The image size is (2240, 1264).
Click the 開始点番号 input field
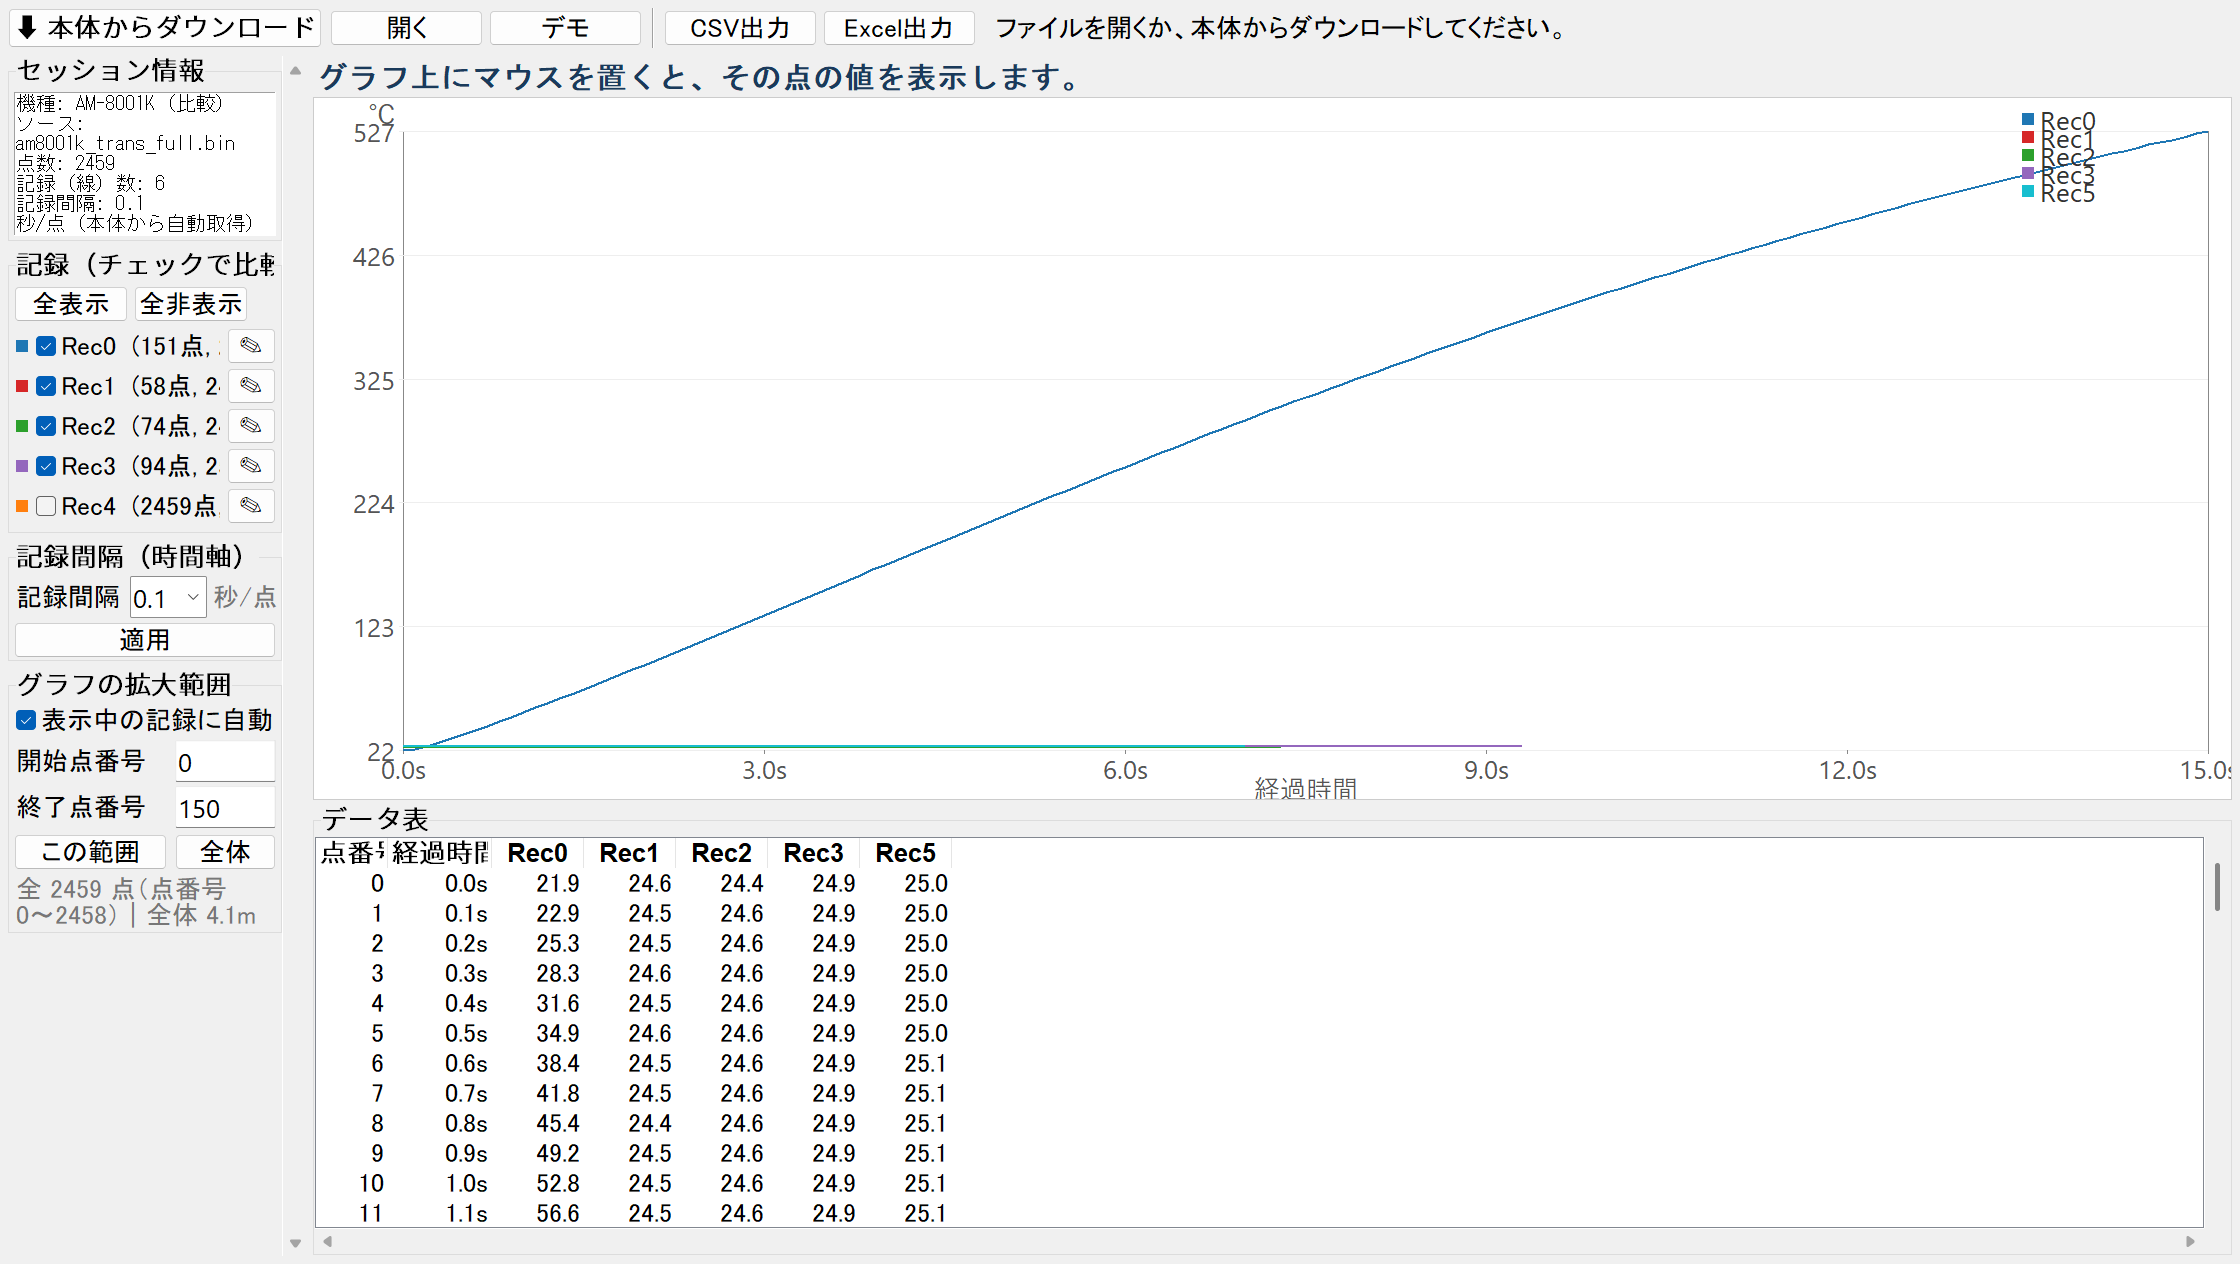pyautogui.click(x=225, y=762)
